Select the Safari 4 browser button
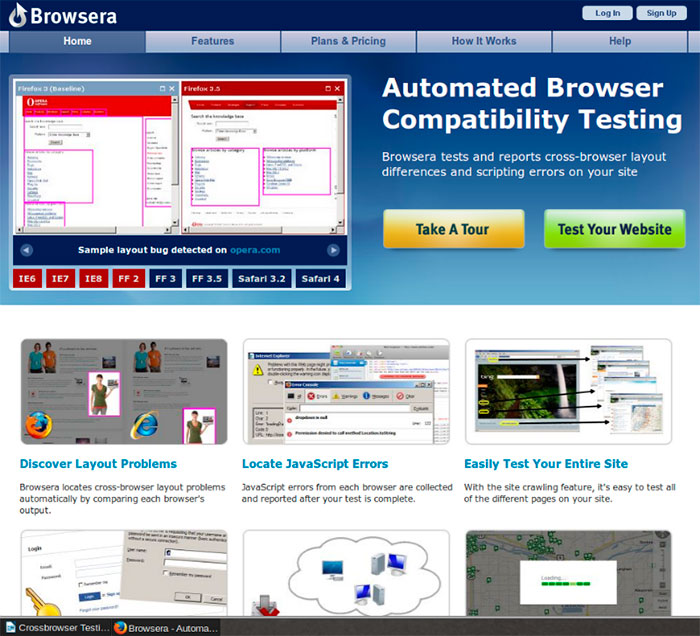Screen dimensions: 700x636 (x=321, y=279)
